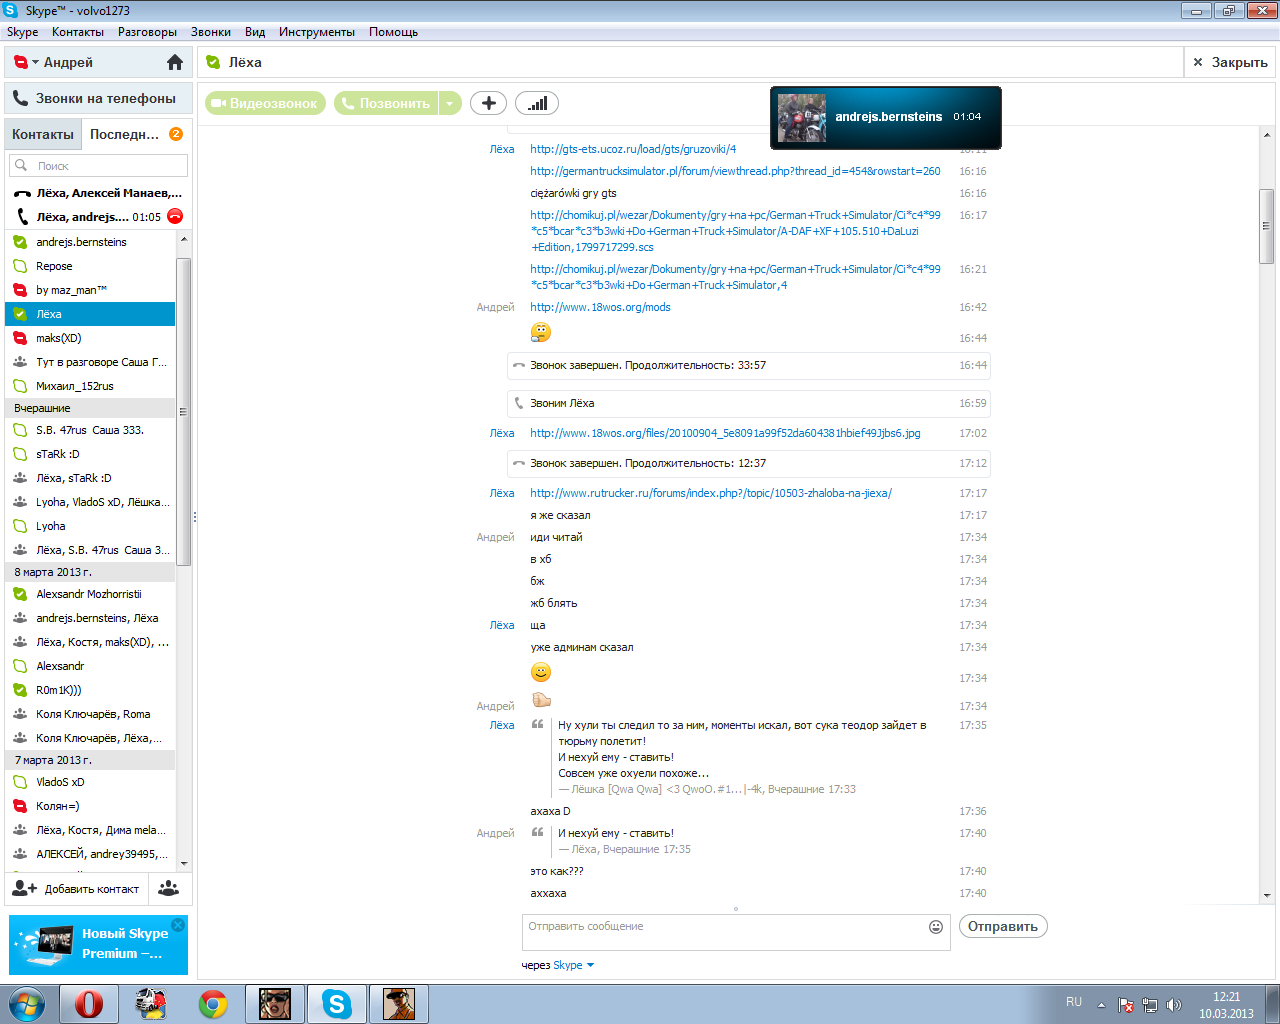Collapse the 8 марта 2013 г. group header

pos(91,572)
